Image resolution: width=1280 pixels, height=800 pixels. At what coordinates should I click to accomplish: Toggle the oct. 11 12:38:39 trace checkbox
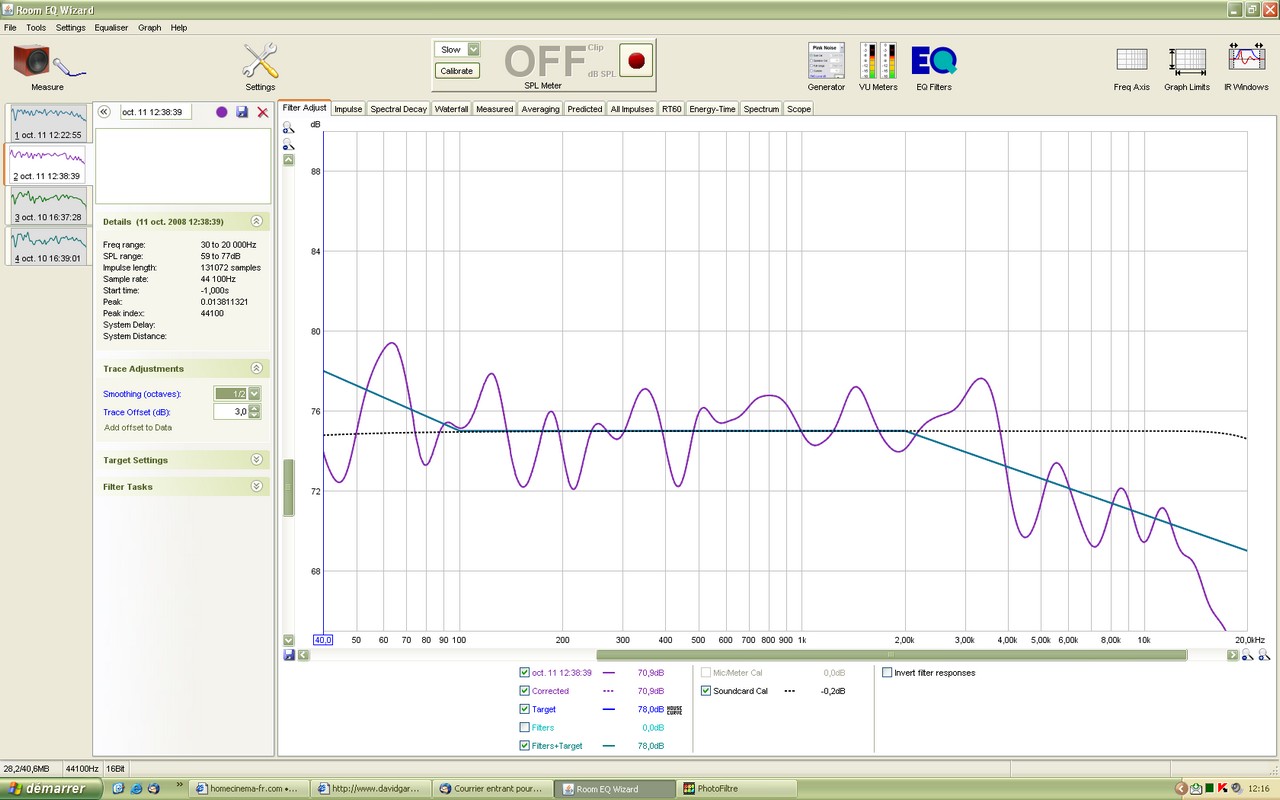point(525,673)
